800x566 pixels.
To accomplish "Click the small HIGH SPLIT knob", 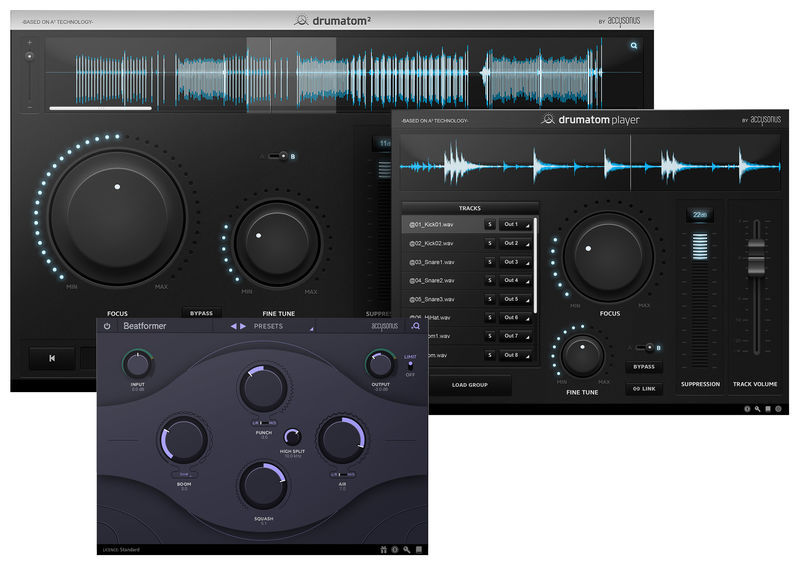I will click(x=292, y=437).
